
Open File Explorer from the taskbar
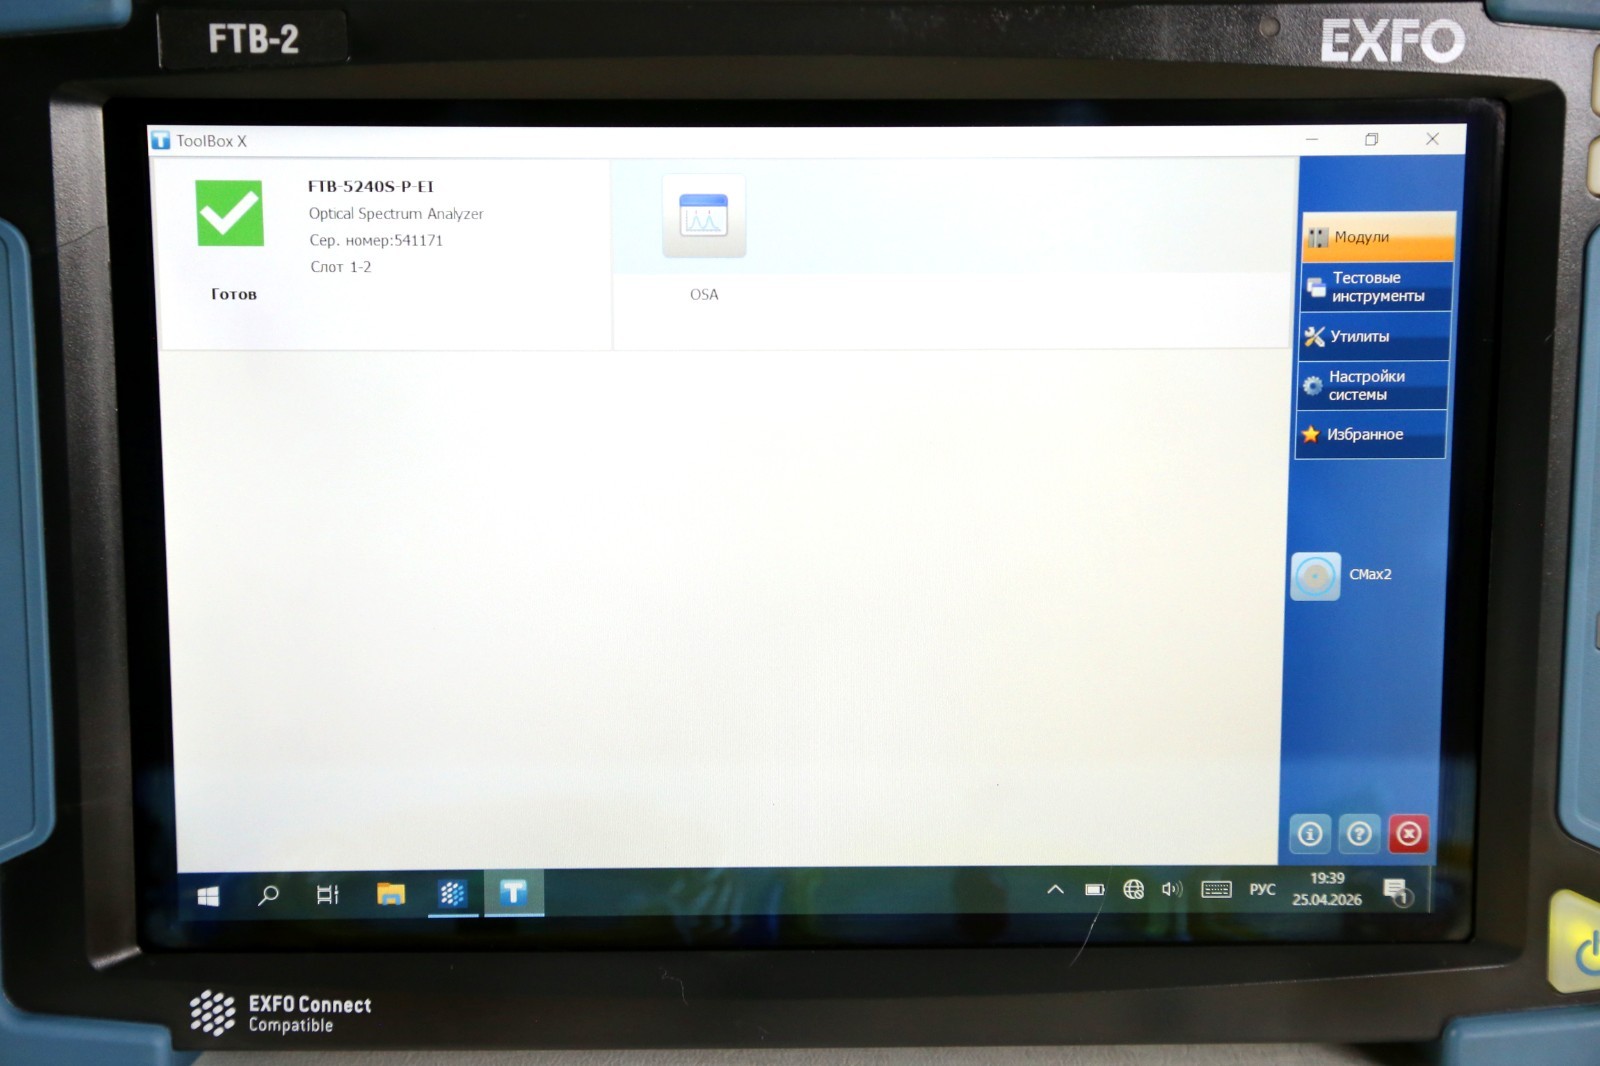(x=391, y=894)
